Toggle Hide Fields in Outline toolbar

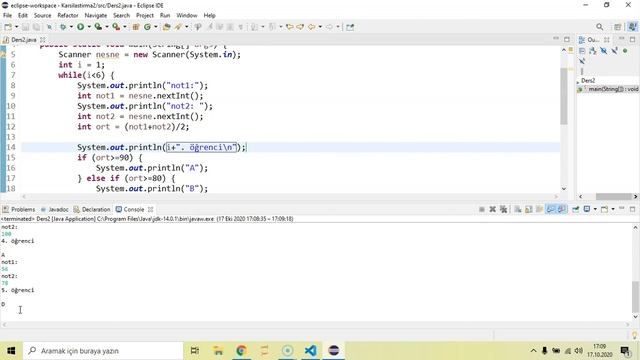click(604, 51)
